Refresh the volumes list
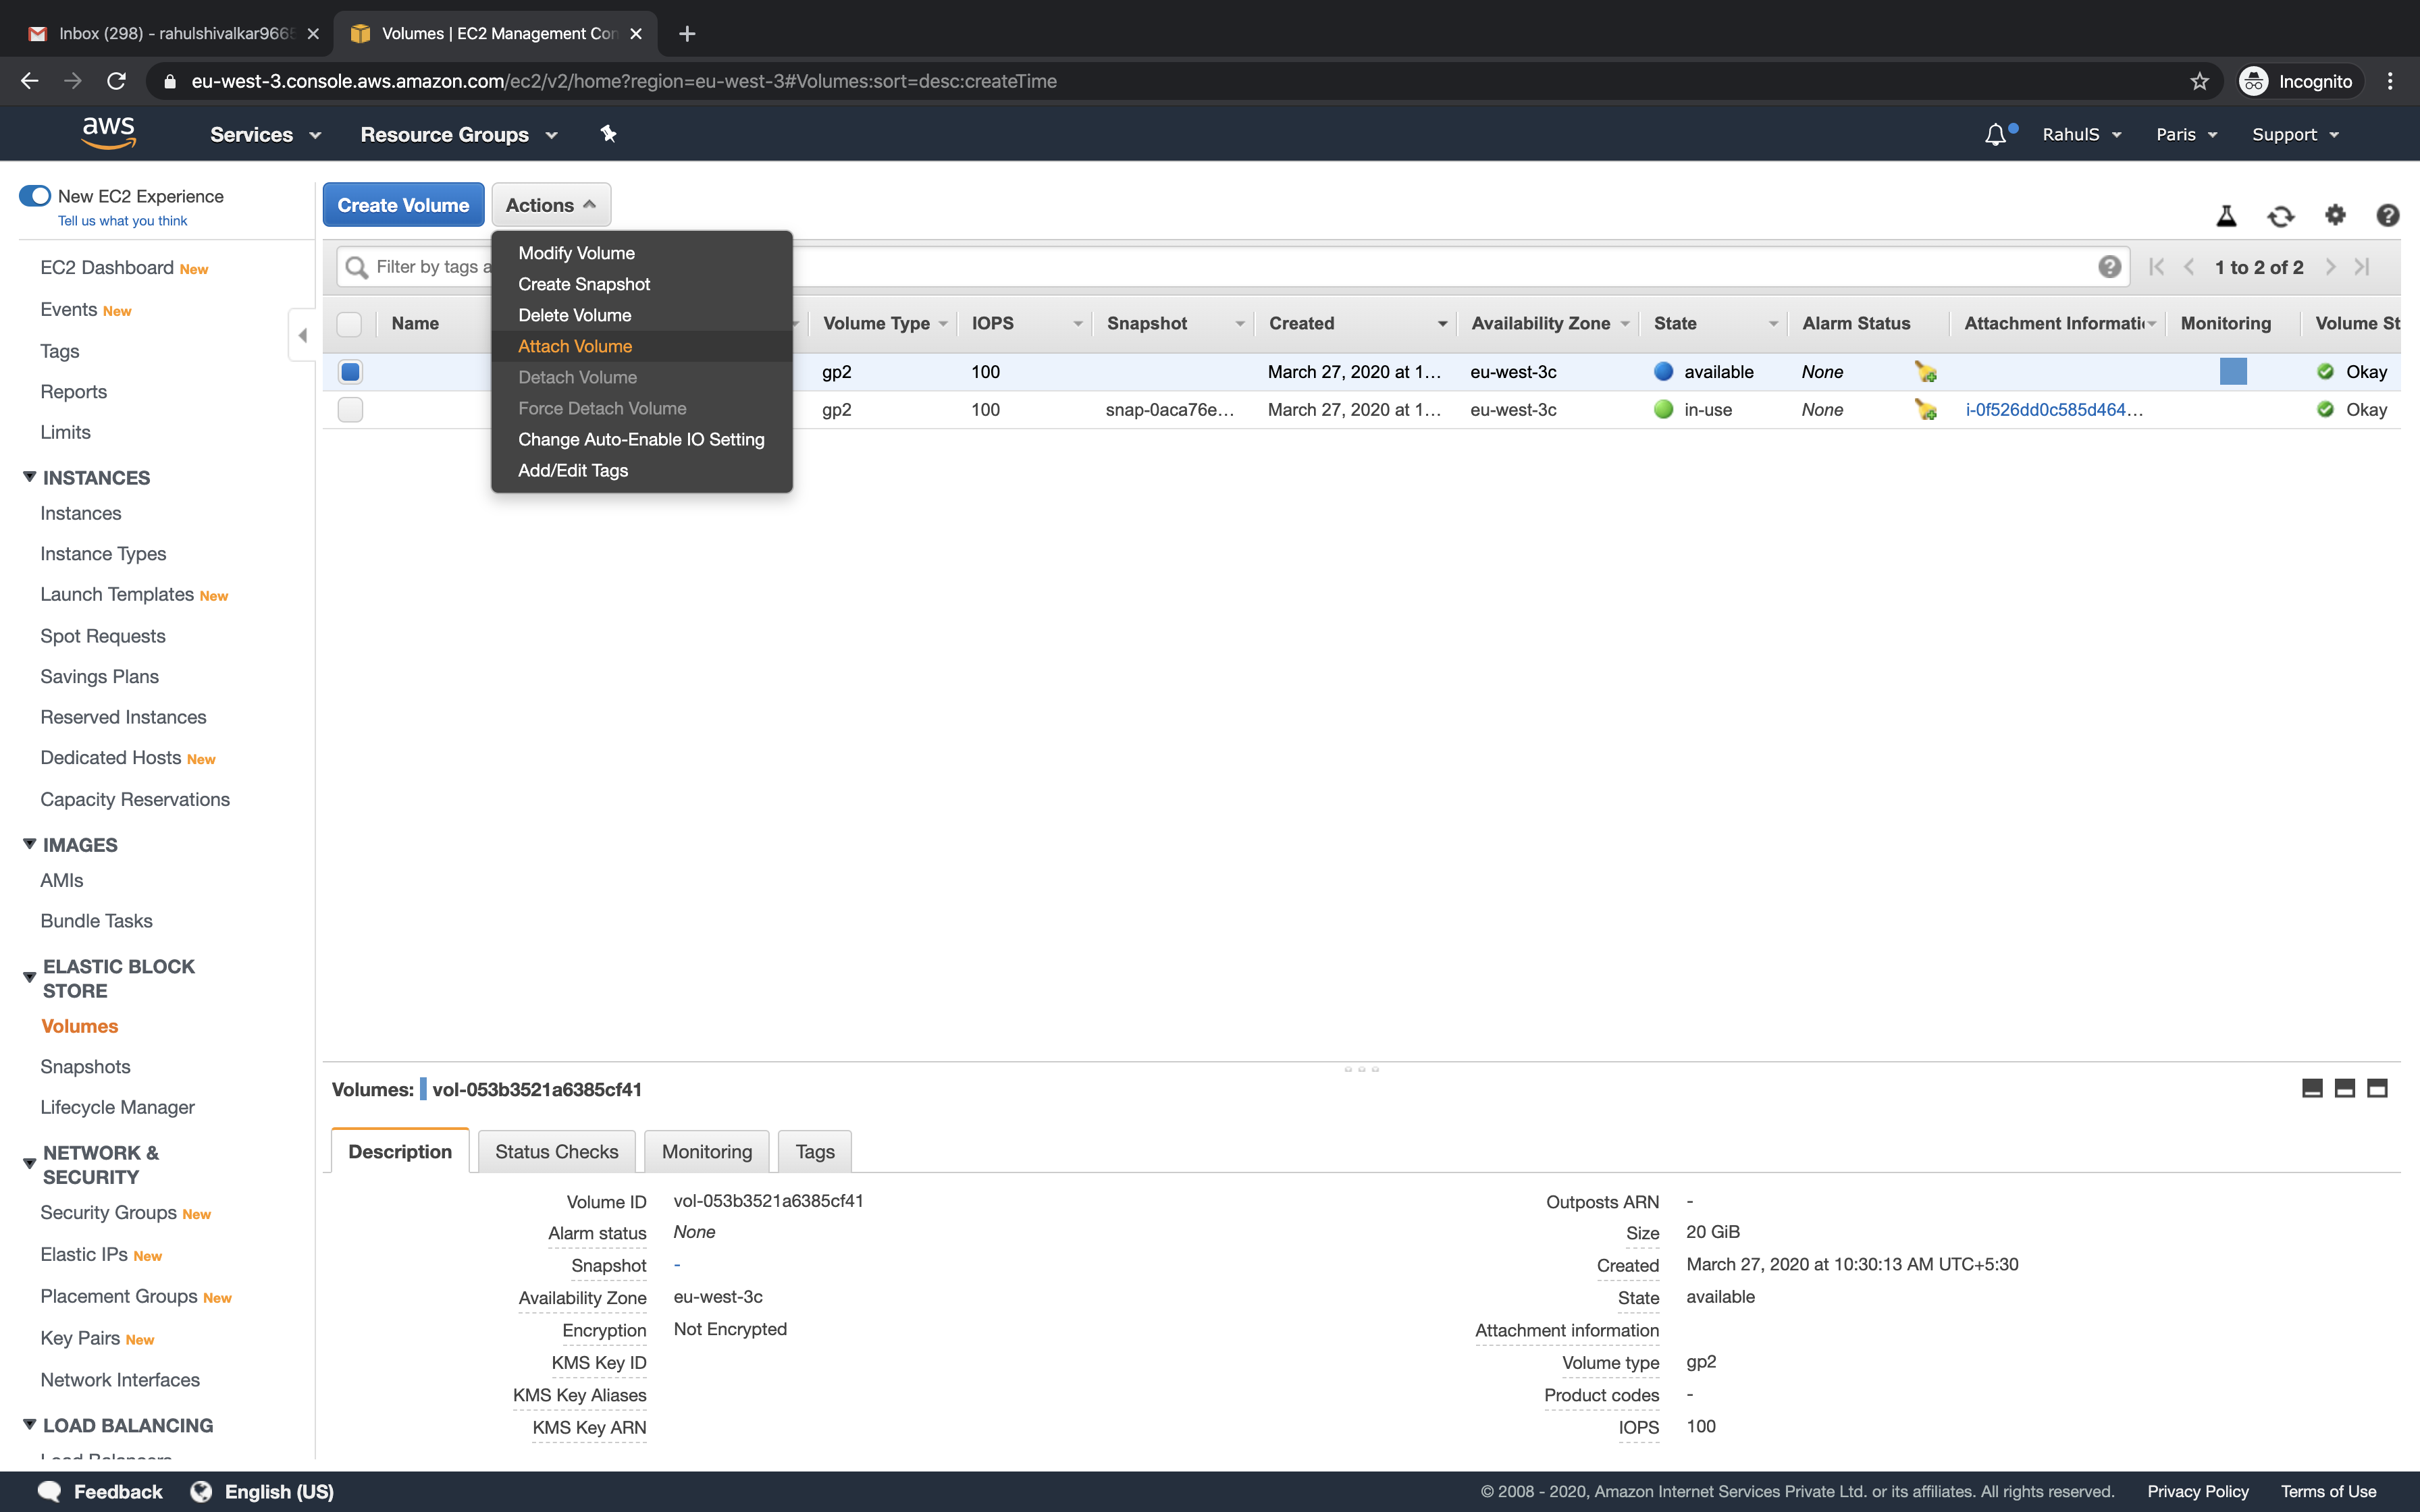The image size is (2420, 1512). point(2281,215)
